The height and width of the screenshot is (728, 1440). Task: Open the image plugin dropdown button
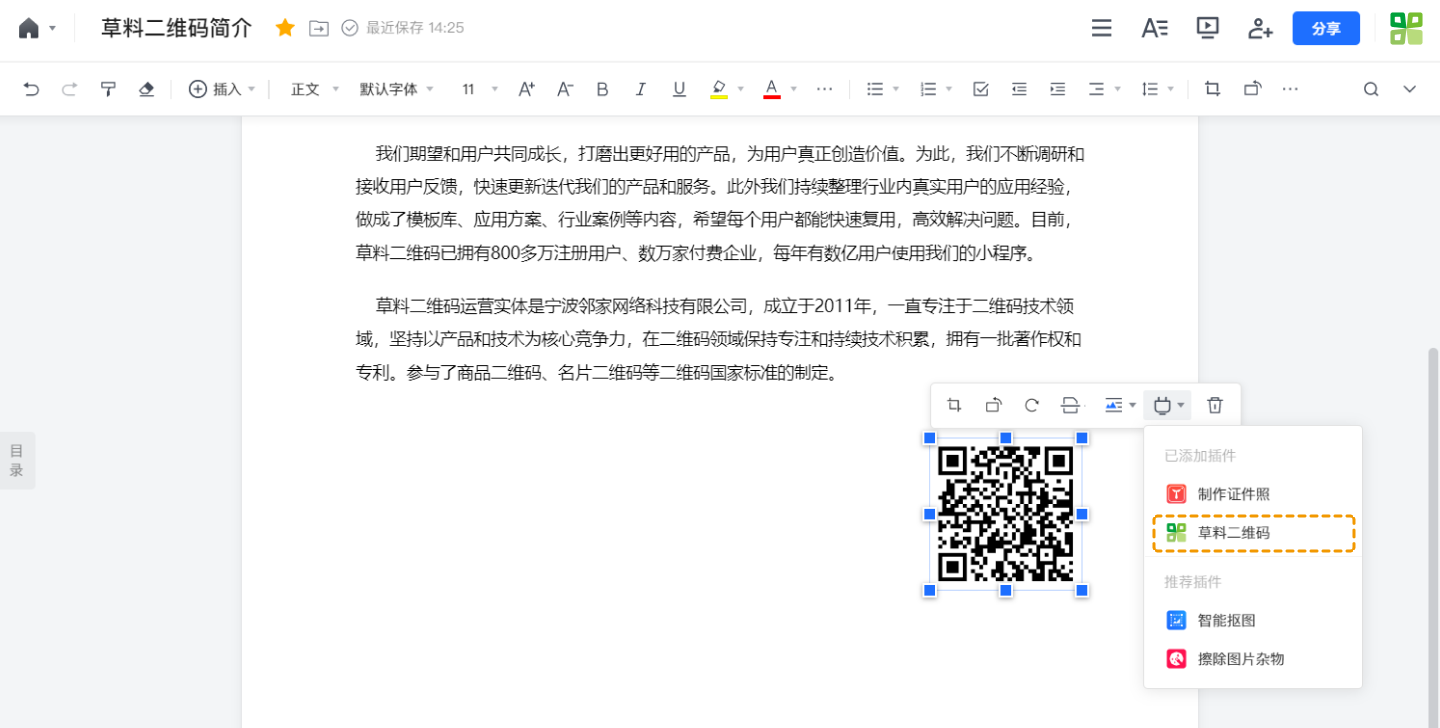tap(1168, 405)
